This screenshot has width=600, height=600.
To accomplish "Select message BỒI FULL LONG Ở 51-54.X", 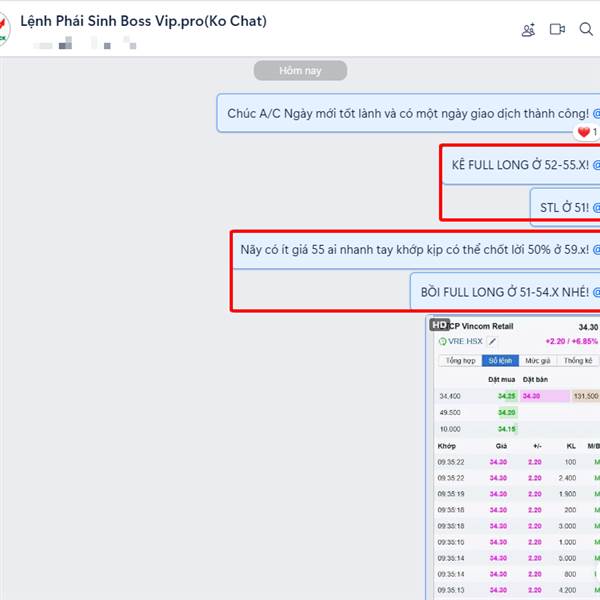I will [x=505, y=292].
